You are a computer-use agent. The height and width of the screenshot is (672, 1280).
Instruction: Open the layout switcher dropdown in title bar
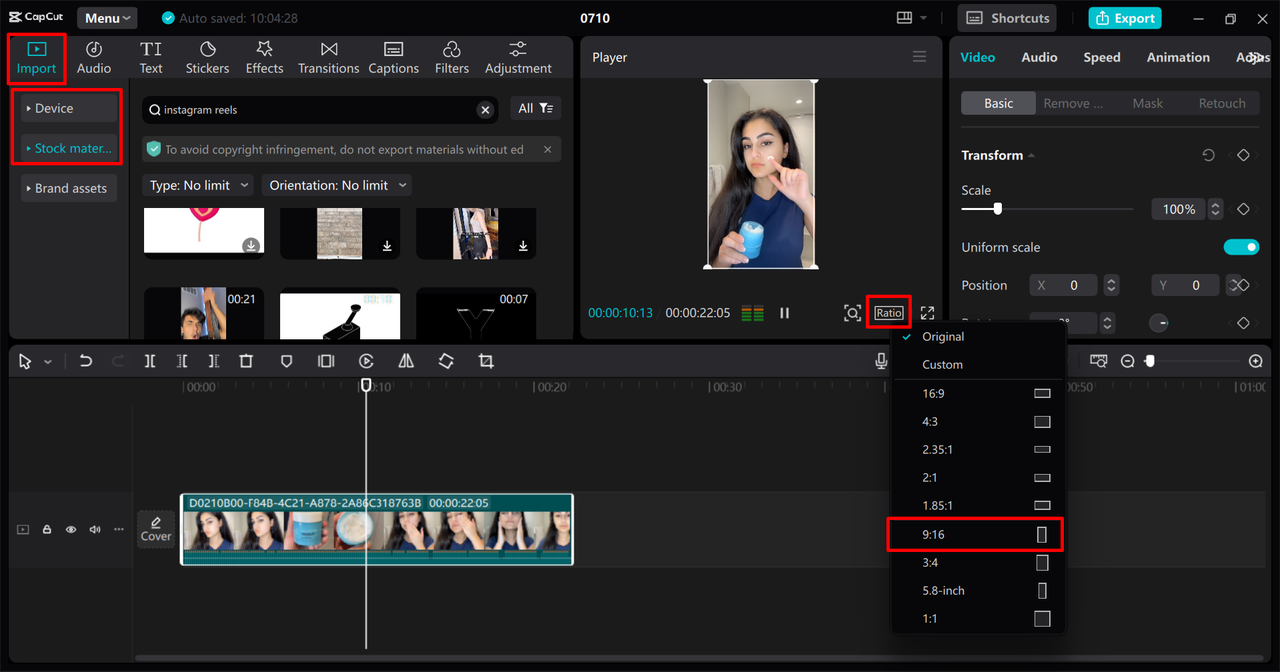[911, 18]
